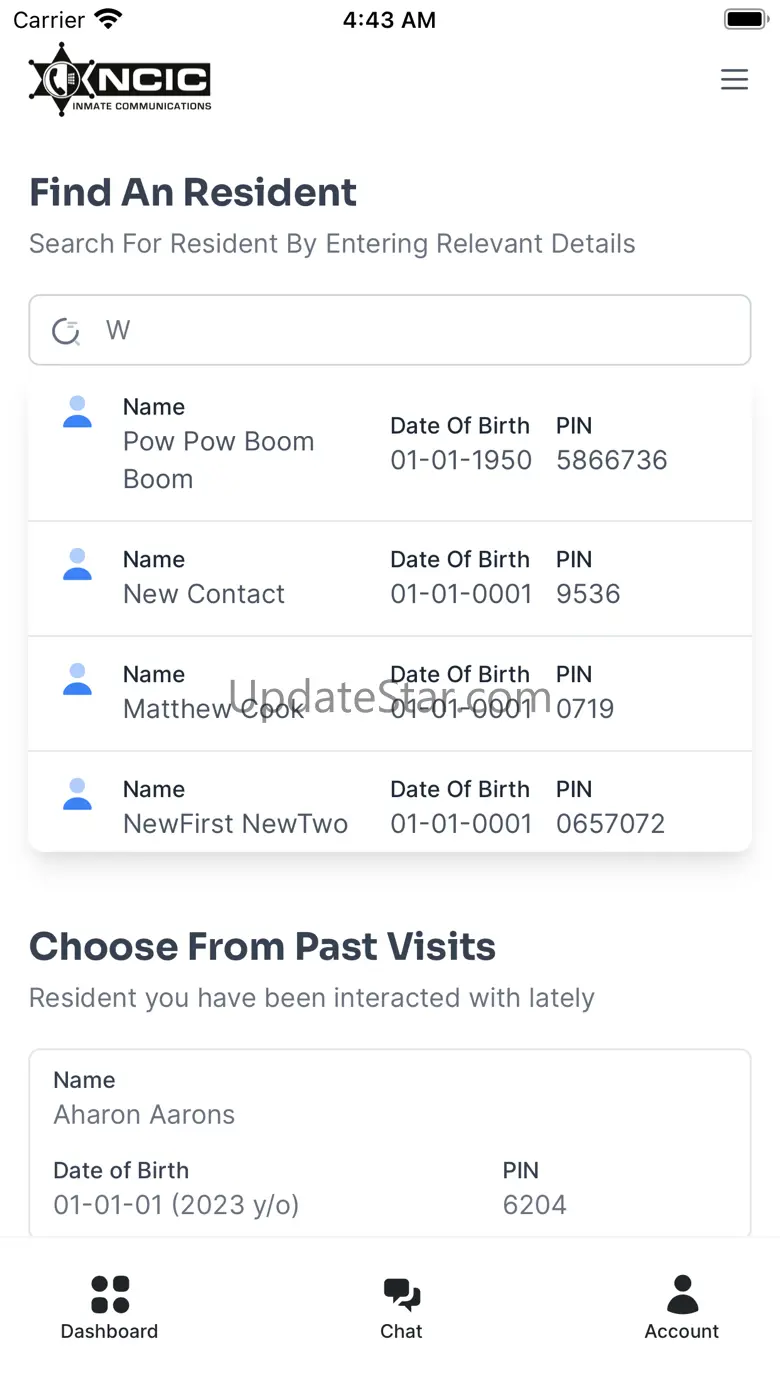Switch to the Chat tab
The height and width of the screenshot is (1387, 780).
tap(401, 1307)
